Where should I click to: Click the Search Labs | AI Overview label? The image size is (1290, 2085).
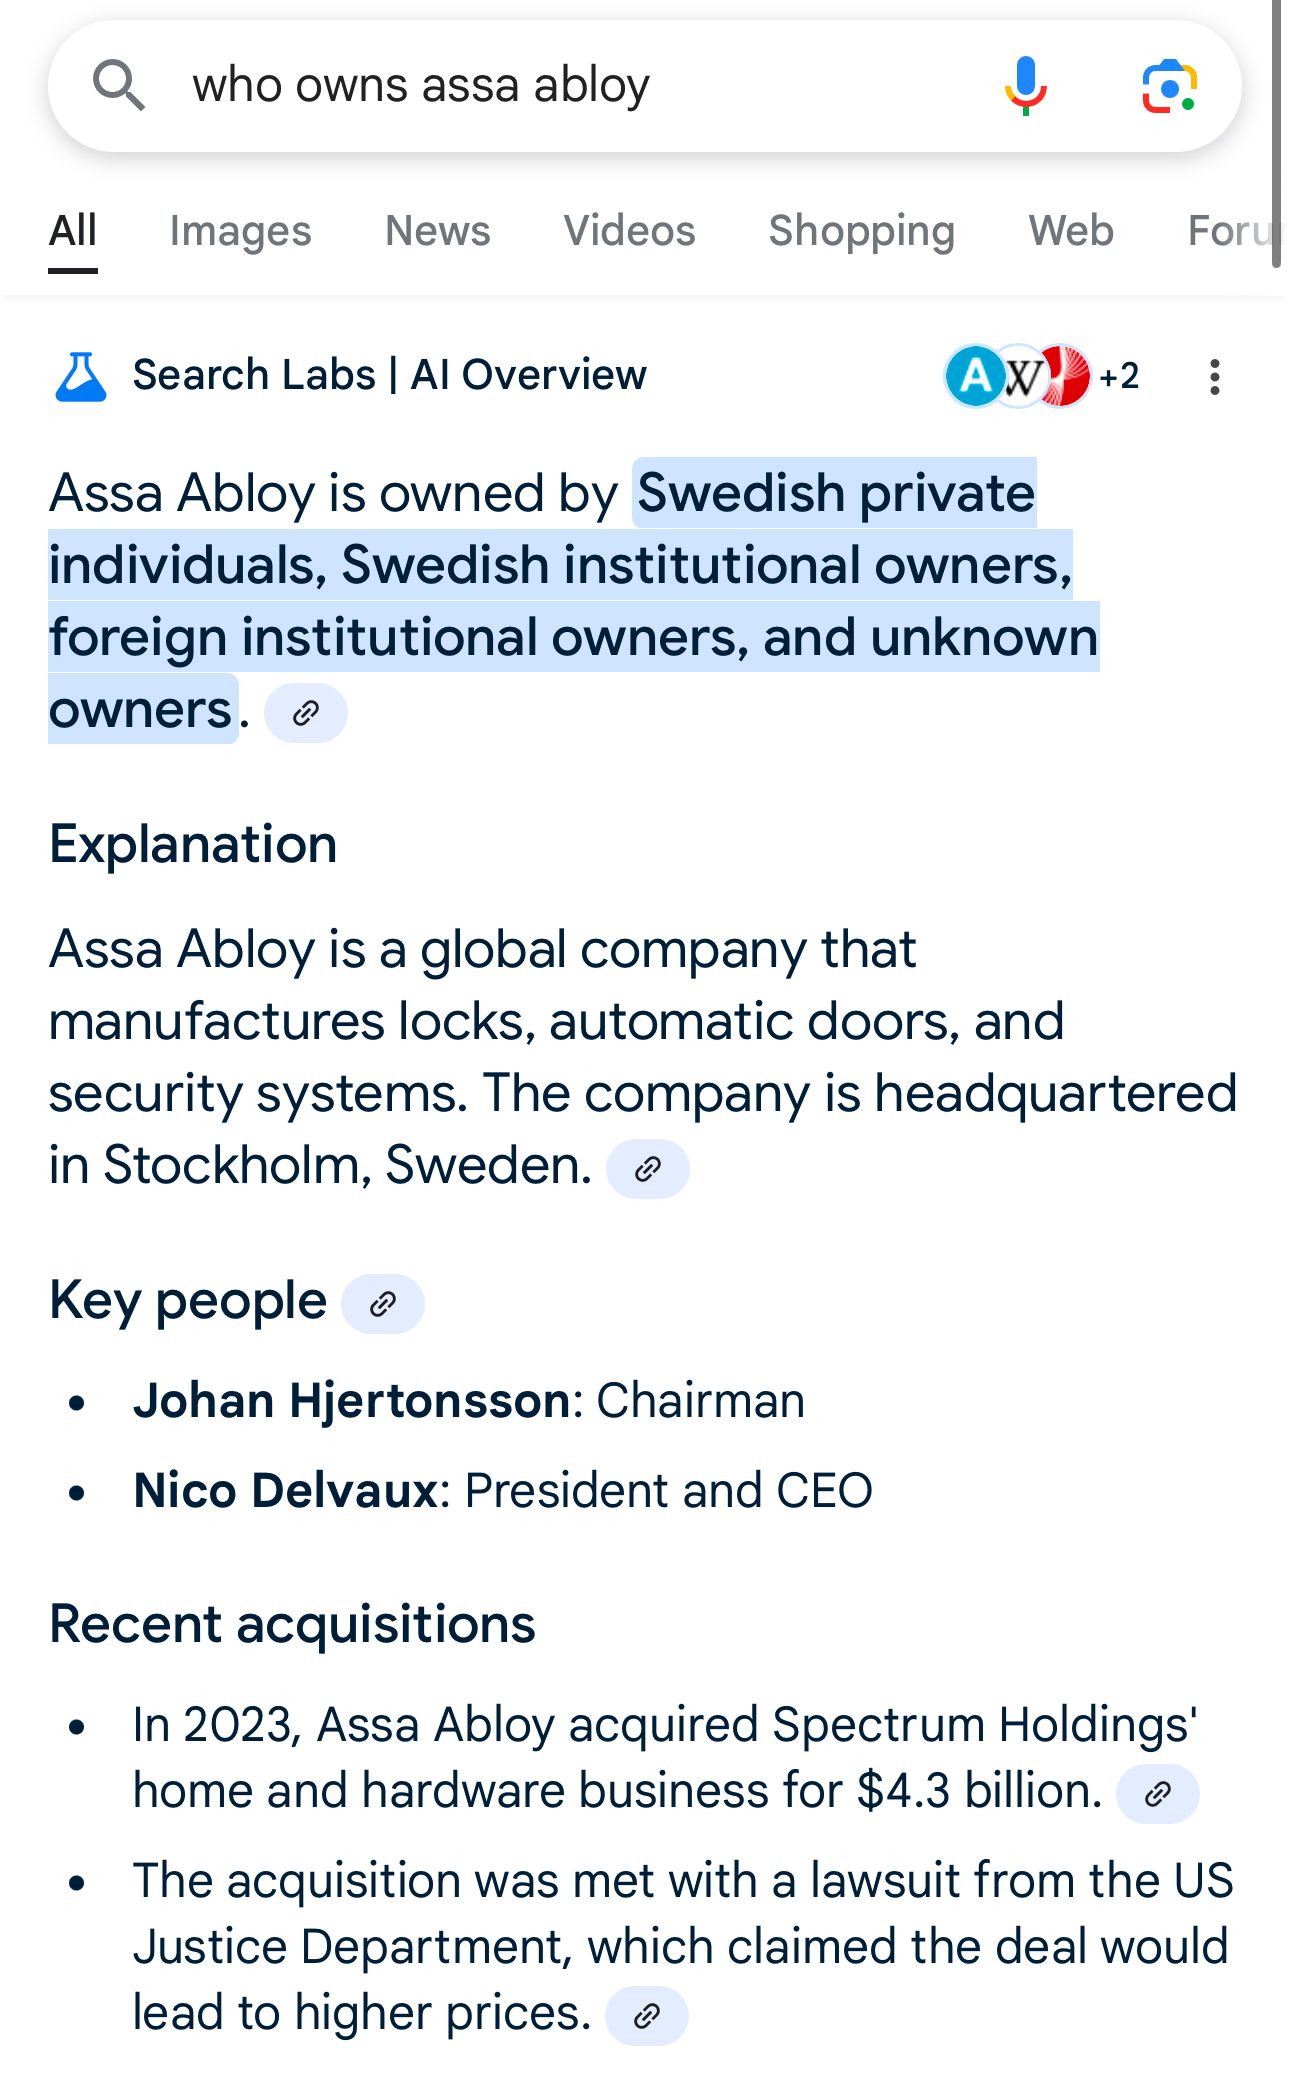point(389,376)
